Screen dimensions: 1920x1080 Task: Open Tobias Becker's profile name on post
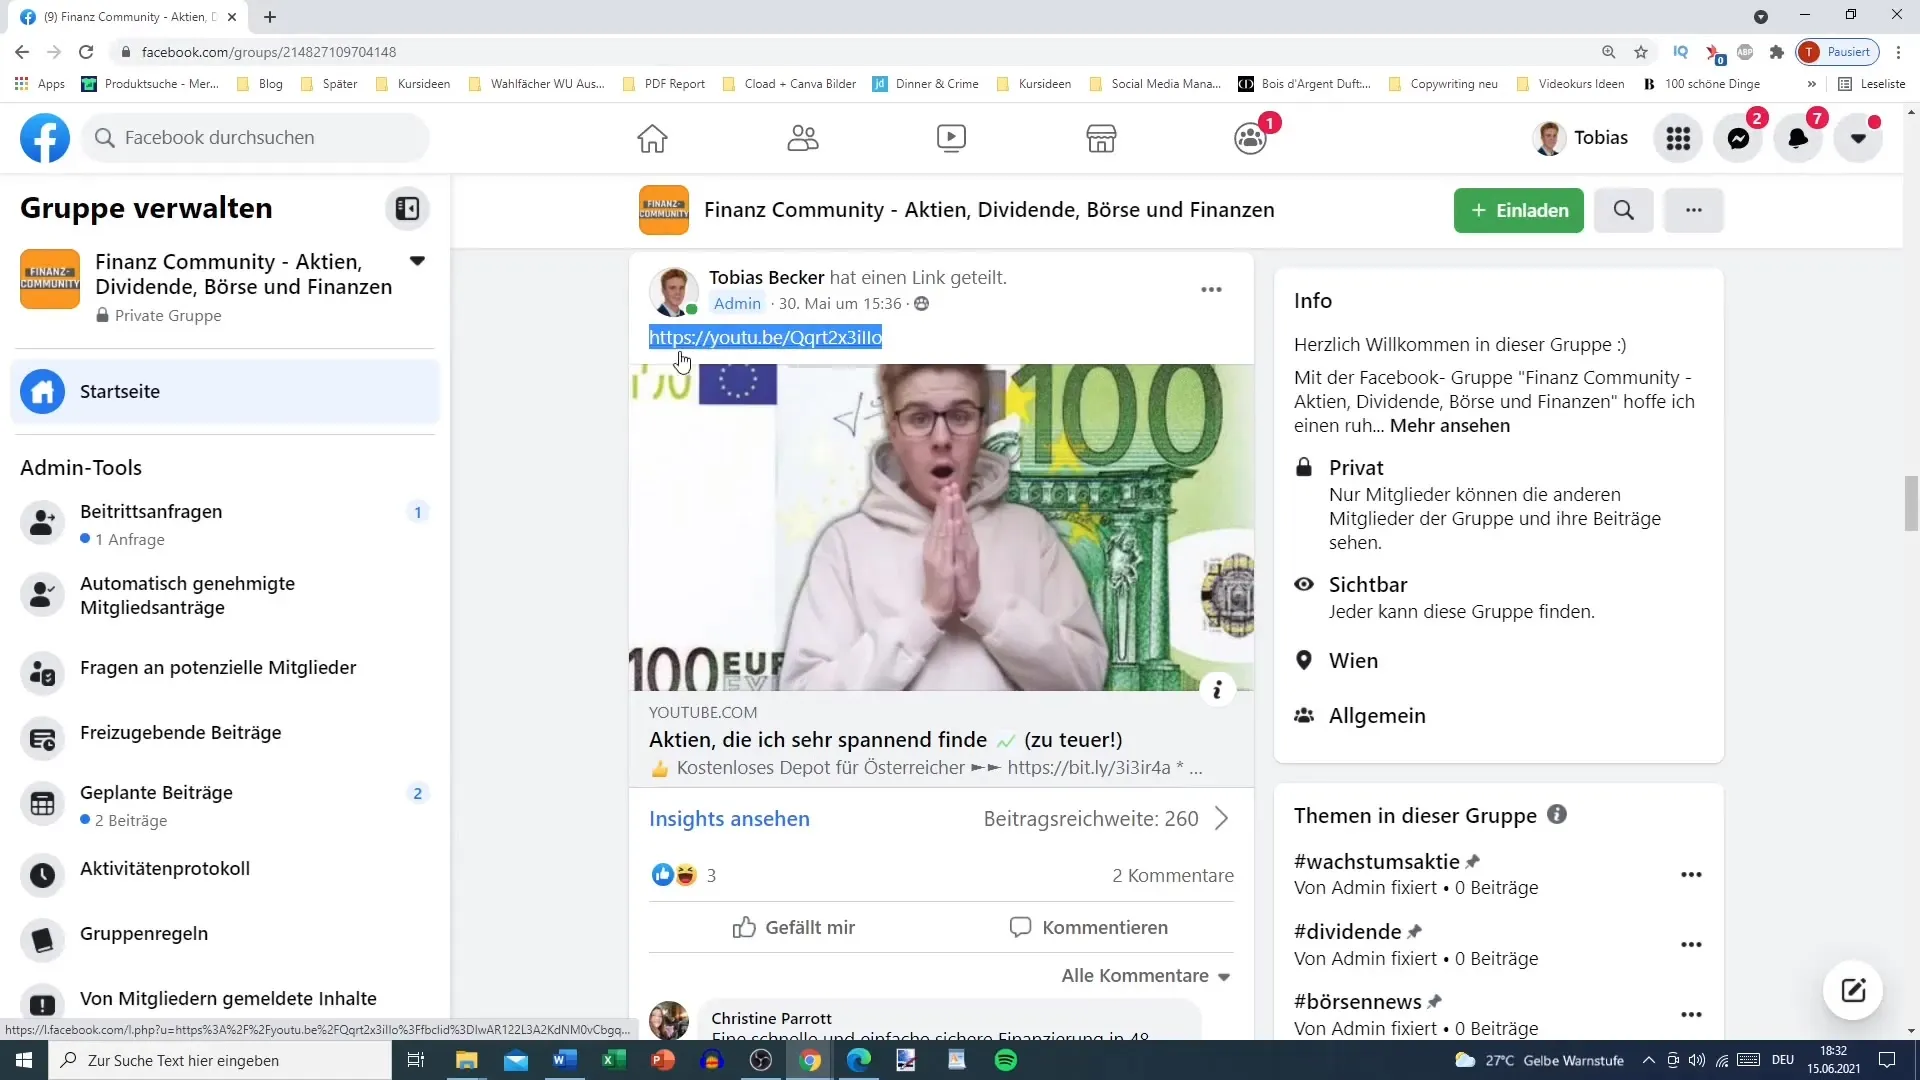tap(766, 278)
